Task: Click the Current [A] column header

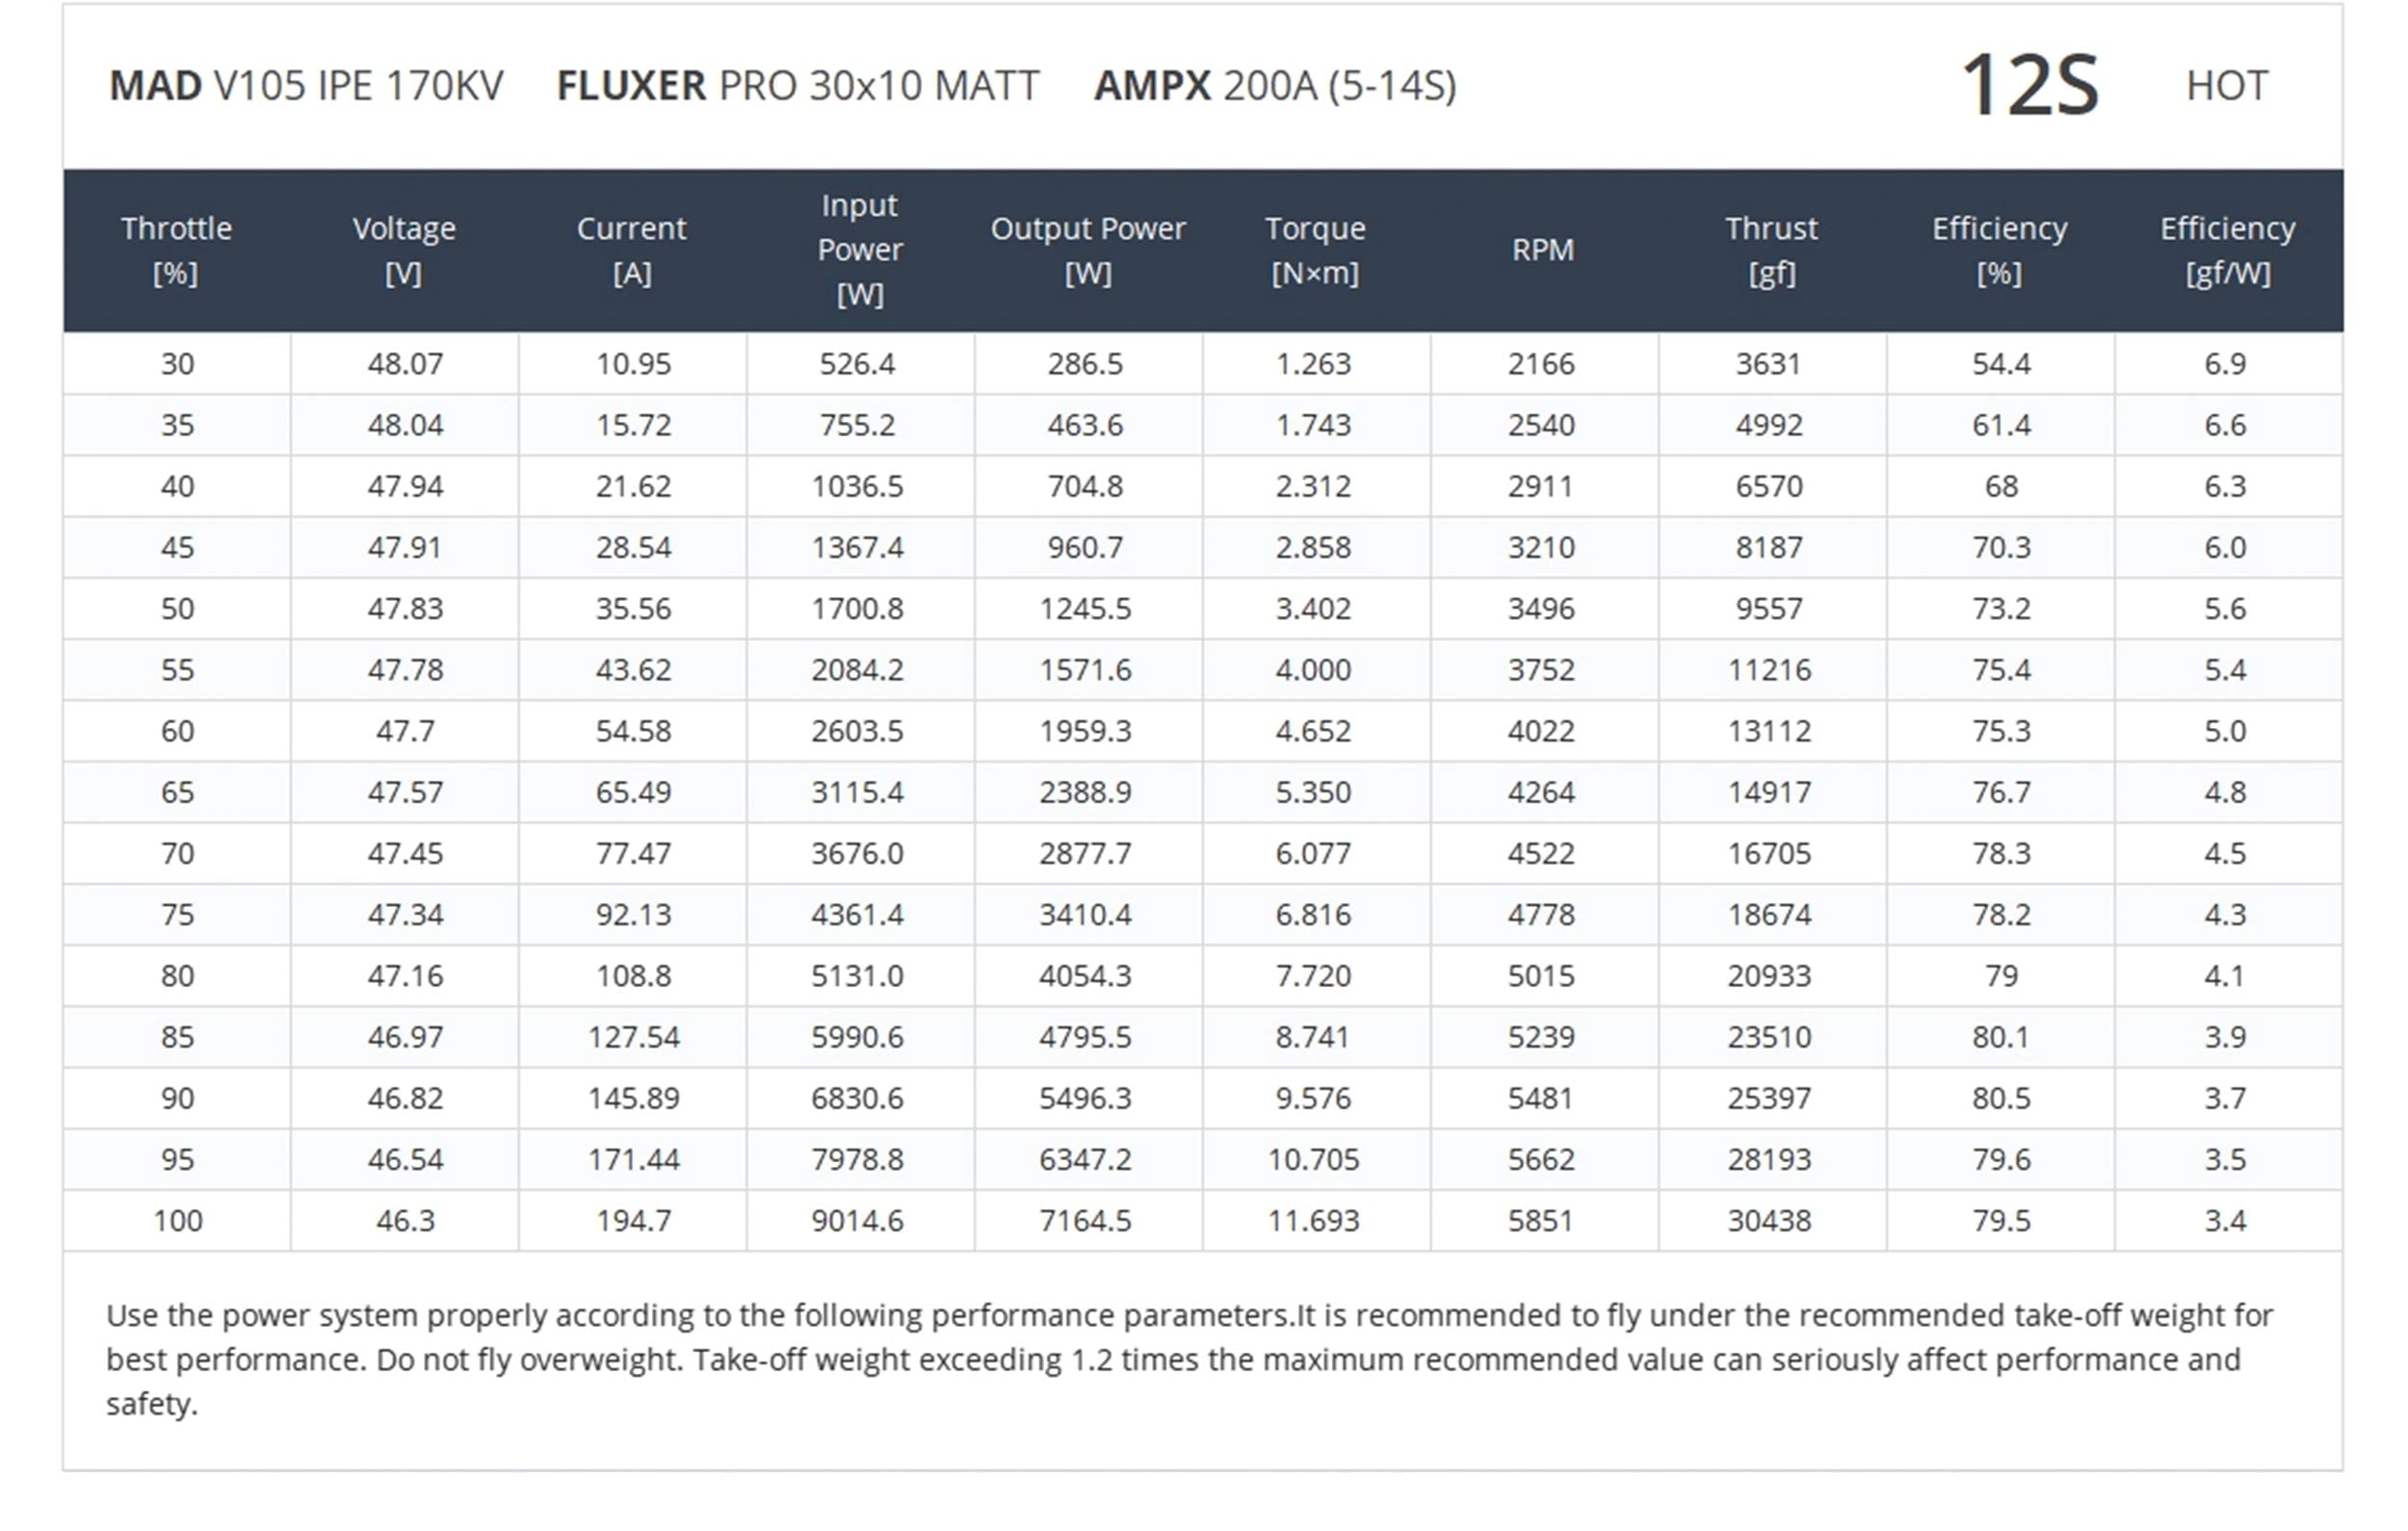Action: tap(632, 250)
